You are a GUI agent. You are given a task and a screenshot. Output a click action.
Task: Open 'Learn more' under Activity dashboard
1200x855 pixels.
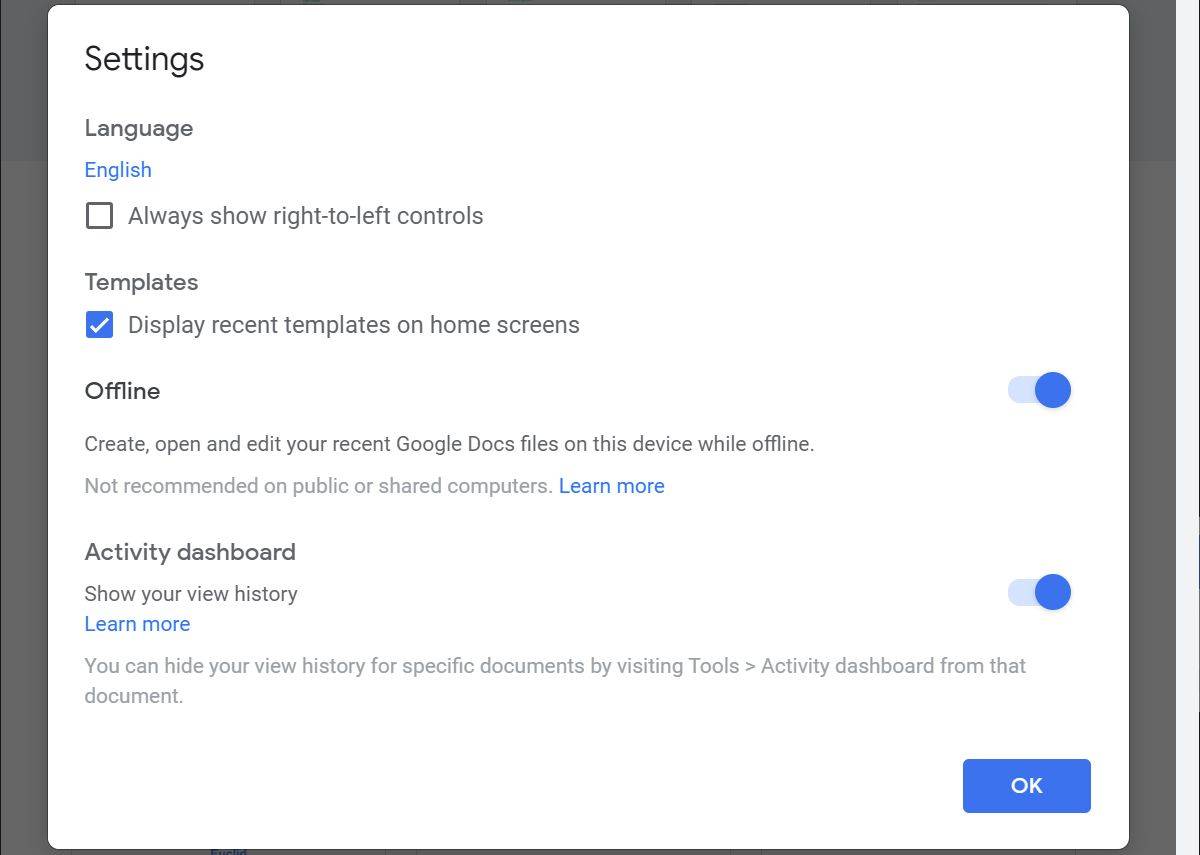click(x=137, y=624)
